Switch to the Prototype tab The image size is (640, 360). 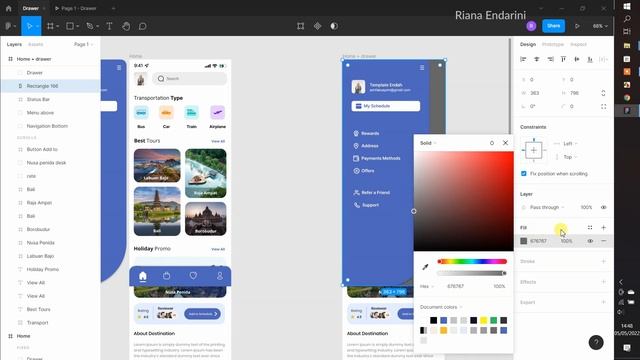[553, 44]
